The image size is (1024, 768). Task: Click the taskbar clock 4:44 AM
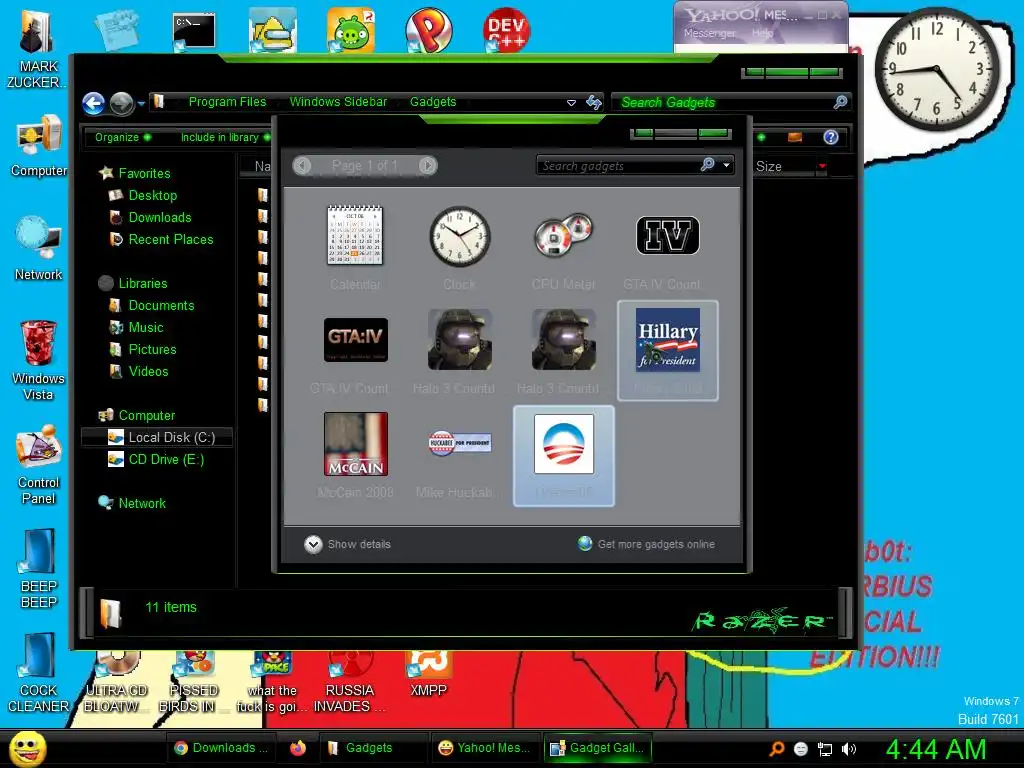coord(936,749)
